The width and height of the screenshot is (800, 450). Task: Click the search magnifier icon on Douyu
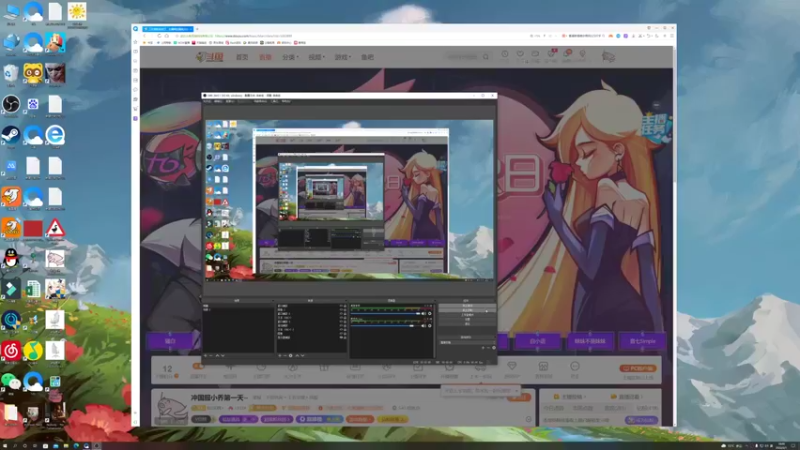[x=486, y=57]
